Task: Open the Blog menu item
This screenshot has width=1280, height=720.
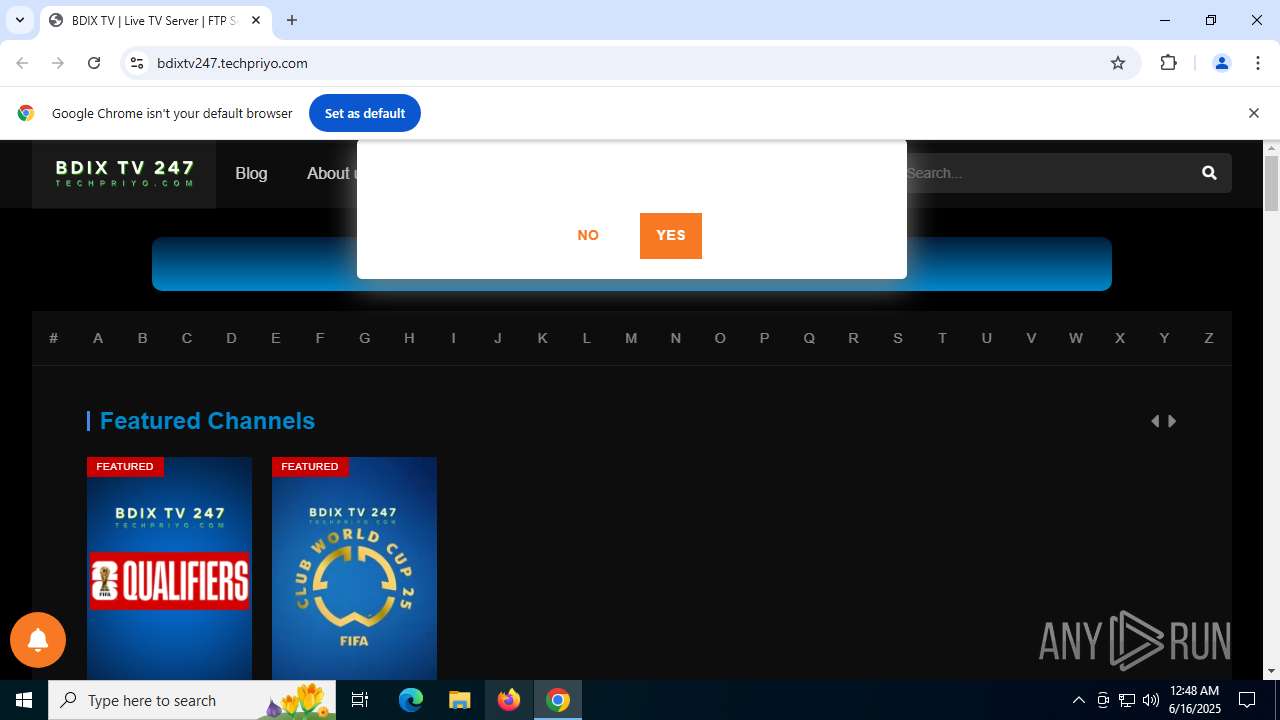Action: click(x=251, y=173)
